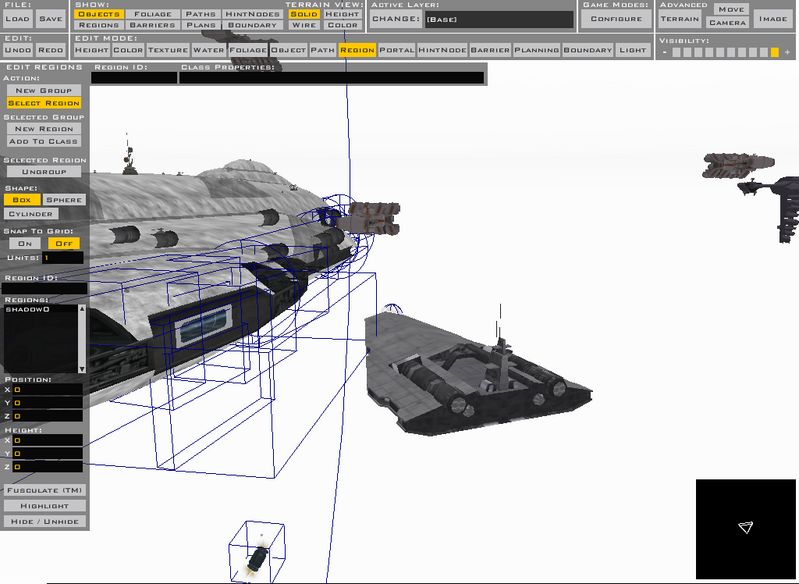Highlight the selected region
Image resolution: width=799 pixels, height=584 pixels.
pyautogui.click(x=44, y=506)
